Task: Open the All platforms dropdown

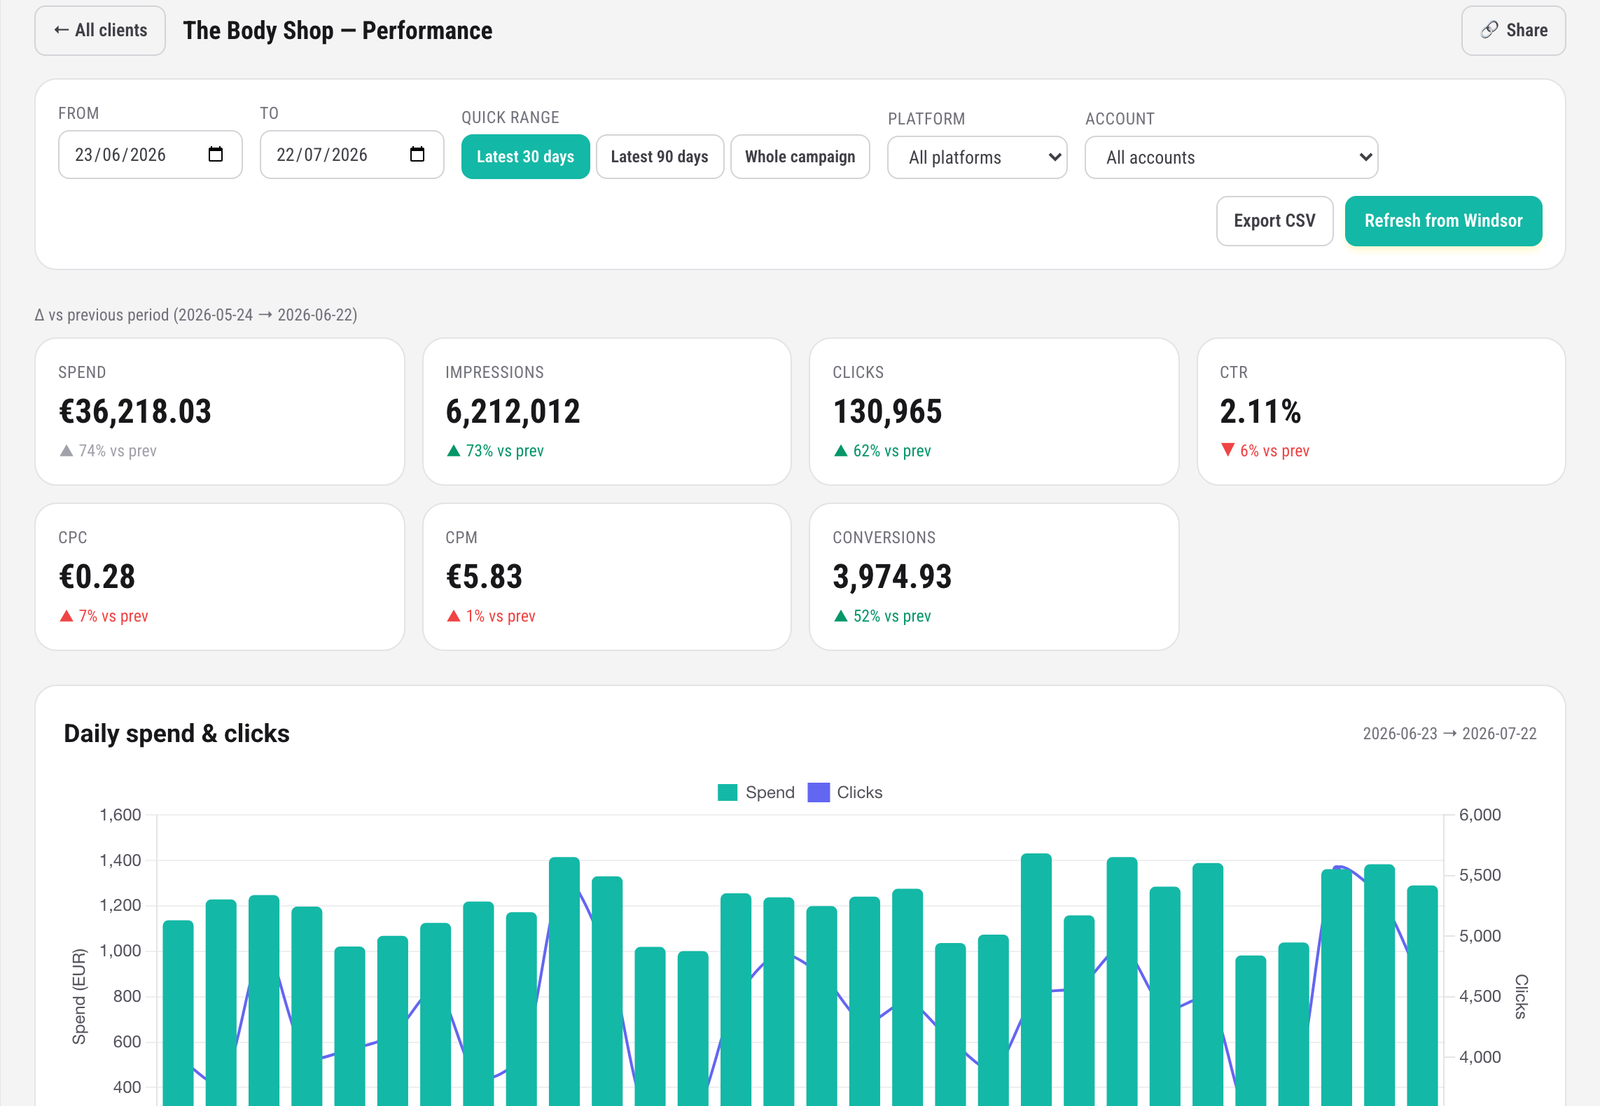Action: [977, 158]
